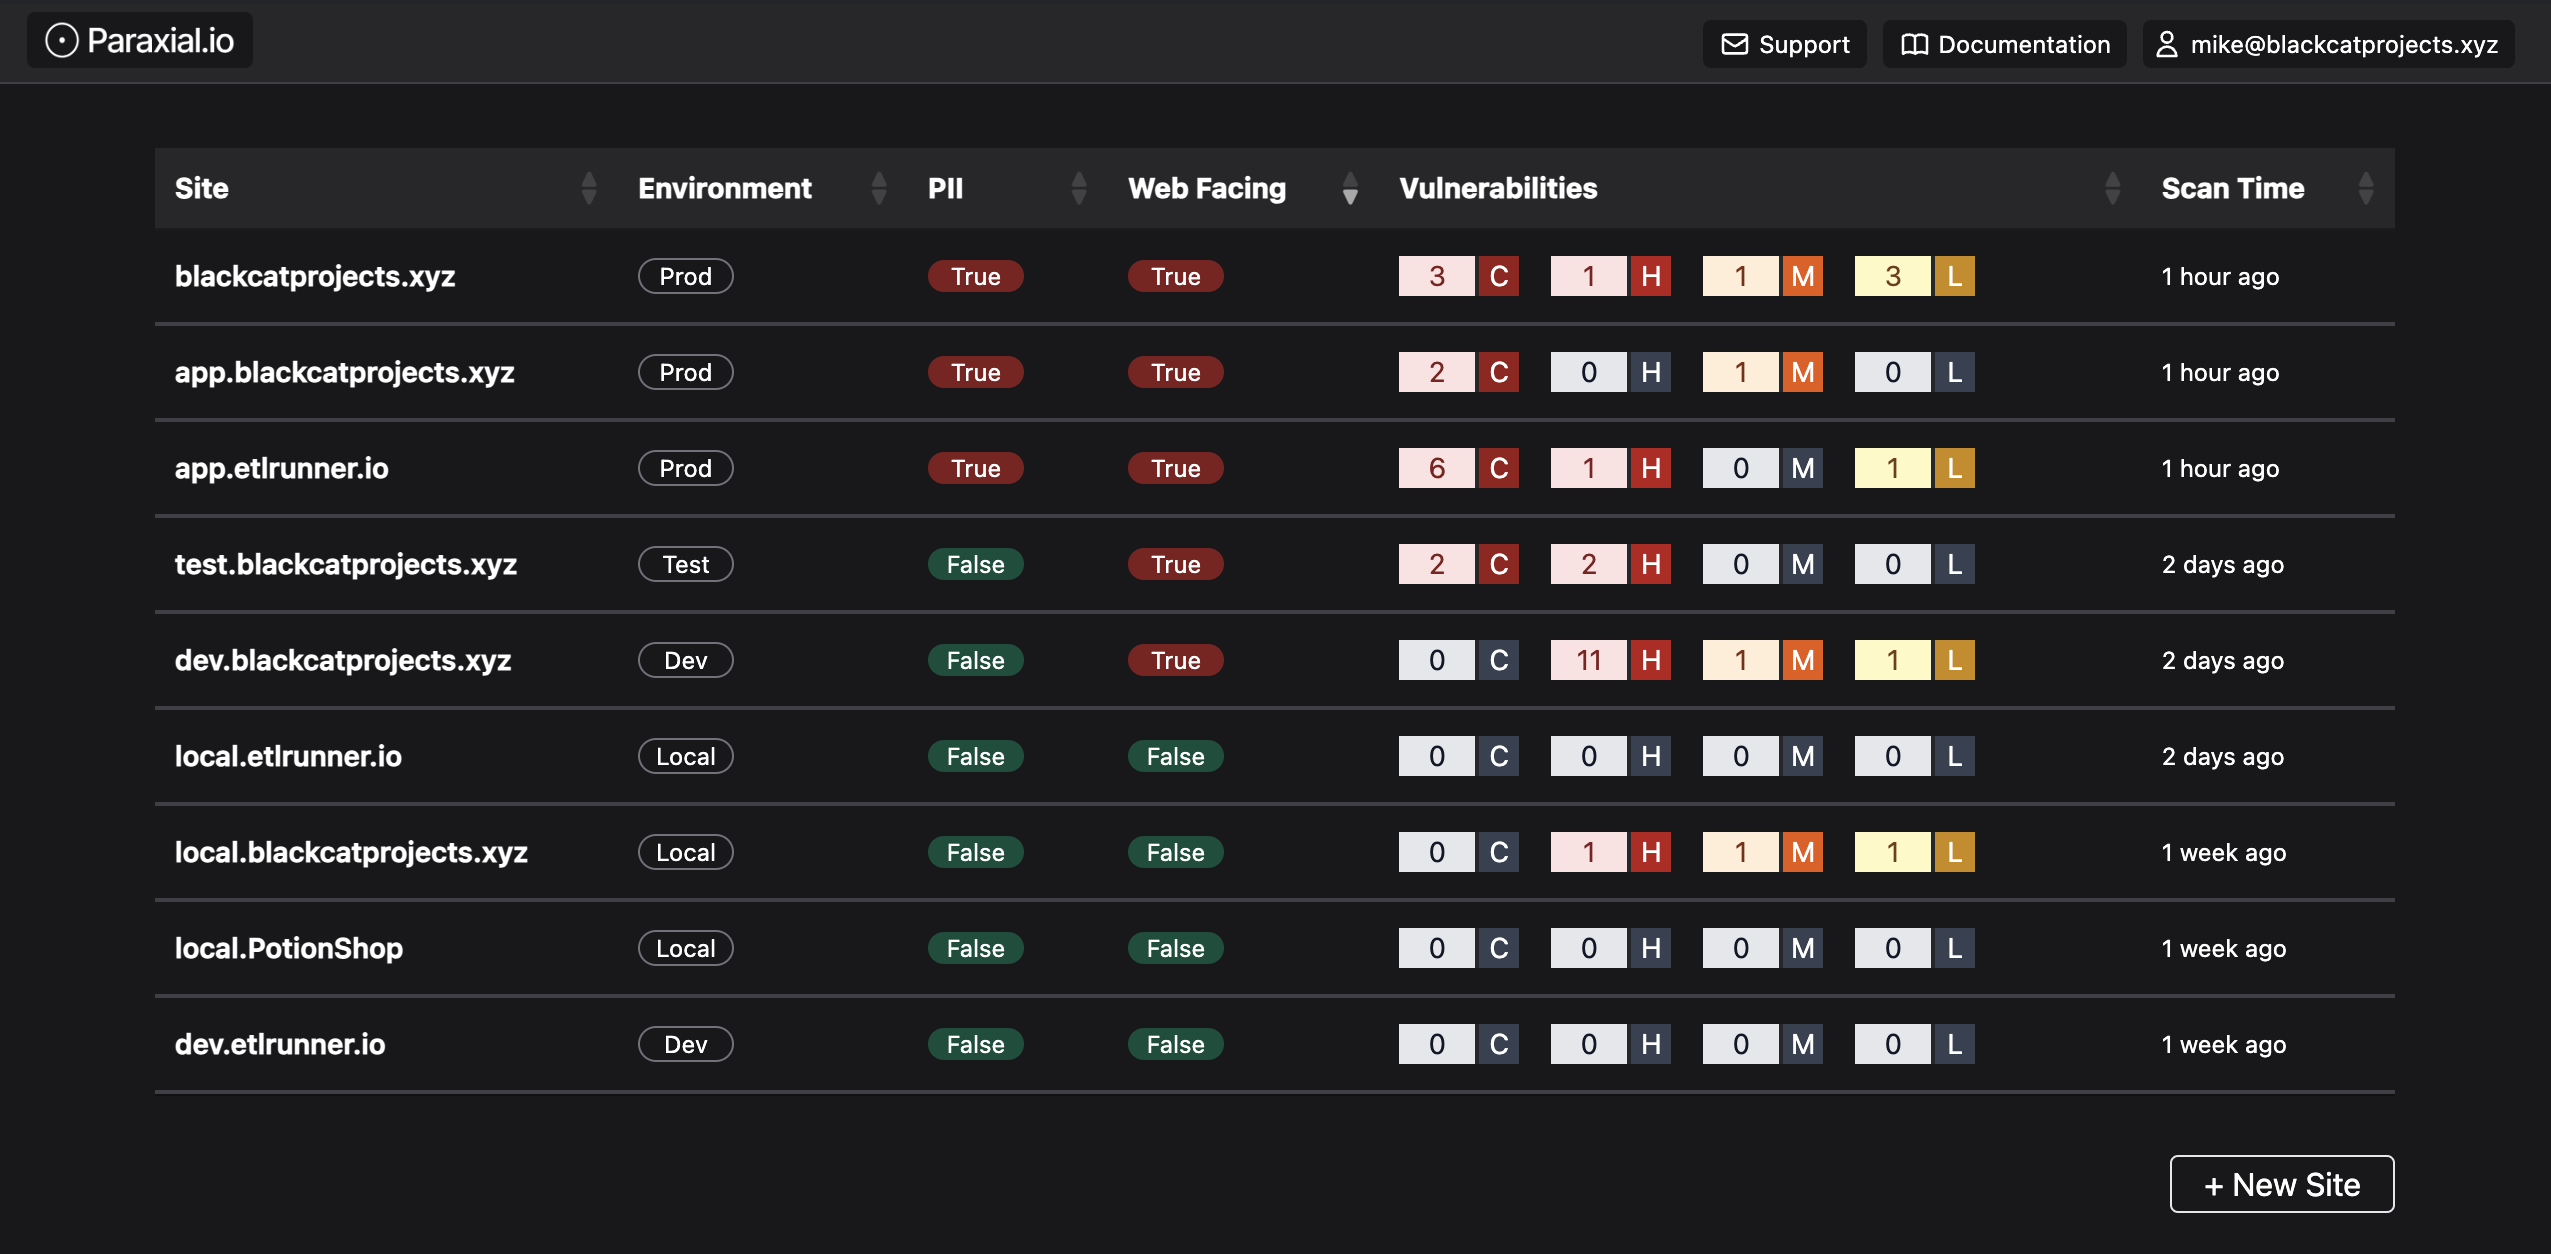Image resolution: width=2551 pixels, height=1254 pixels.
Task: Click the Vulnerabilities column header
Action: [1498, 188]
